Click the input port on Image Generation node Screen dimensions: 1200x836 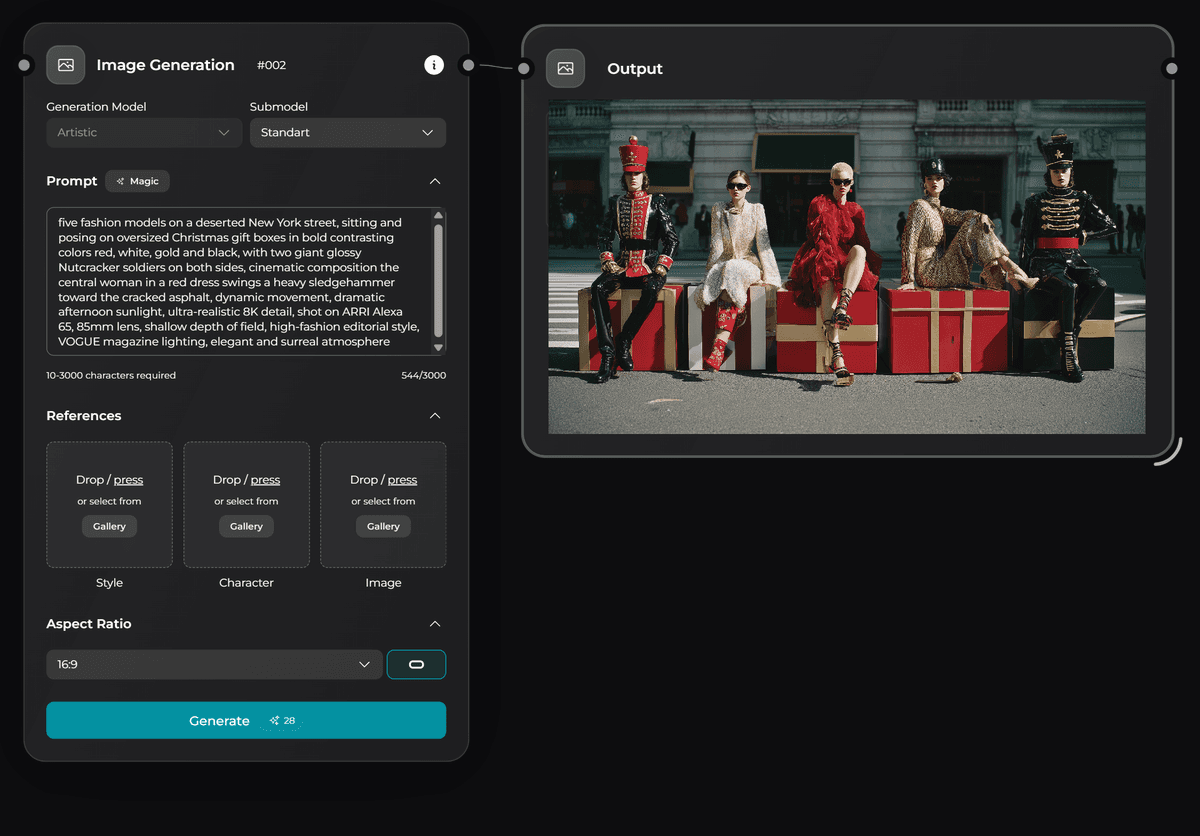[x=25, y=65]
